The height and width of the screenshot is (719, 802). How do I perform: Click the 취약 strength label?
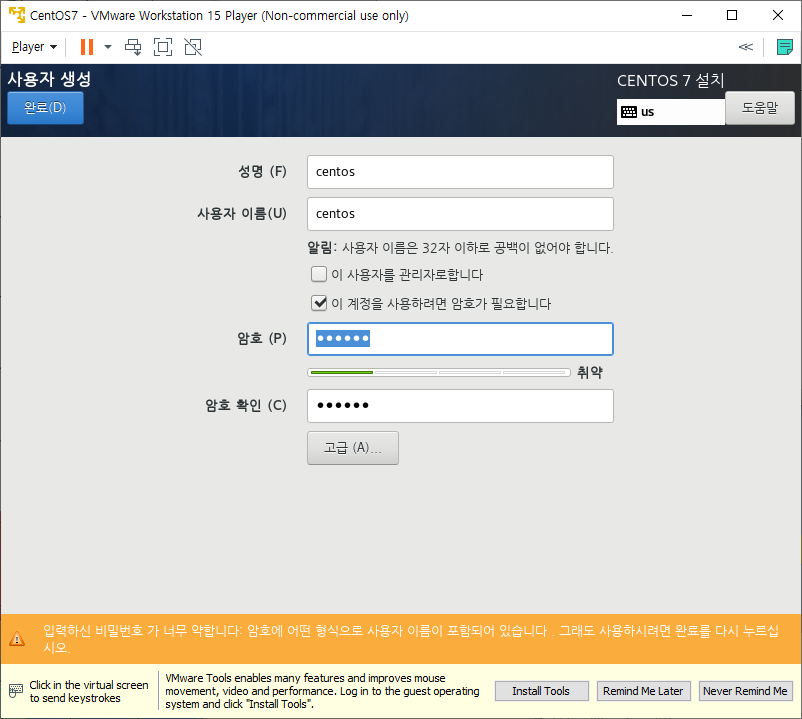(590, 372)
